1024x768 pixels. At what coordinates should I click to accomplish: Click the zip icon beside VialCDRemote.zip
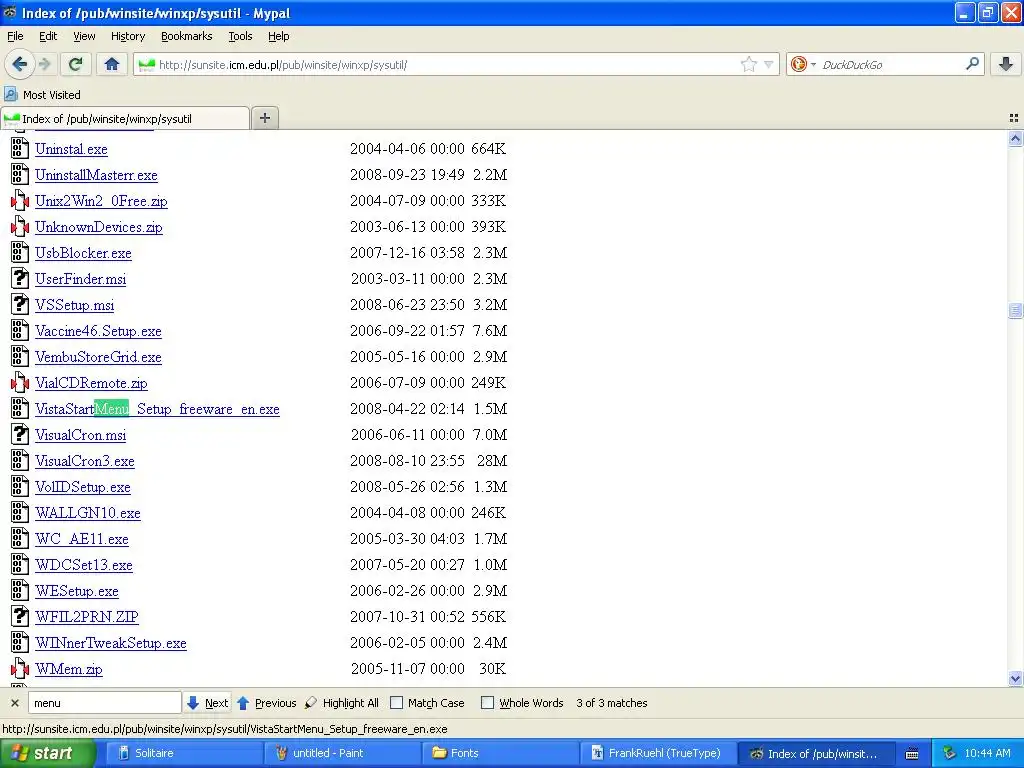pos(20,383)
